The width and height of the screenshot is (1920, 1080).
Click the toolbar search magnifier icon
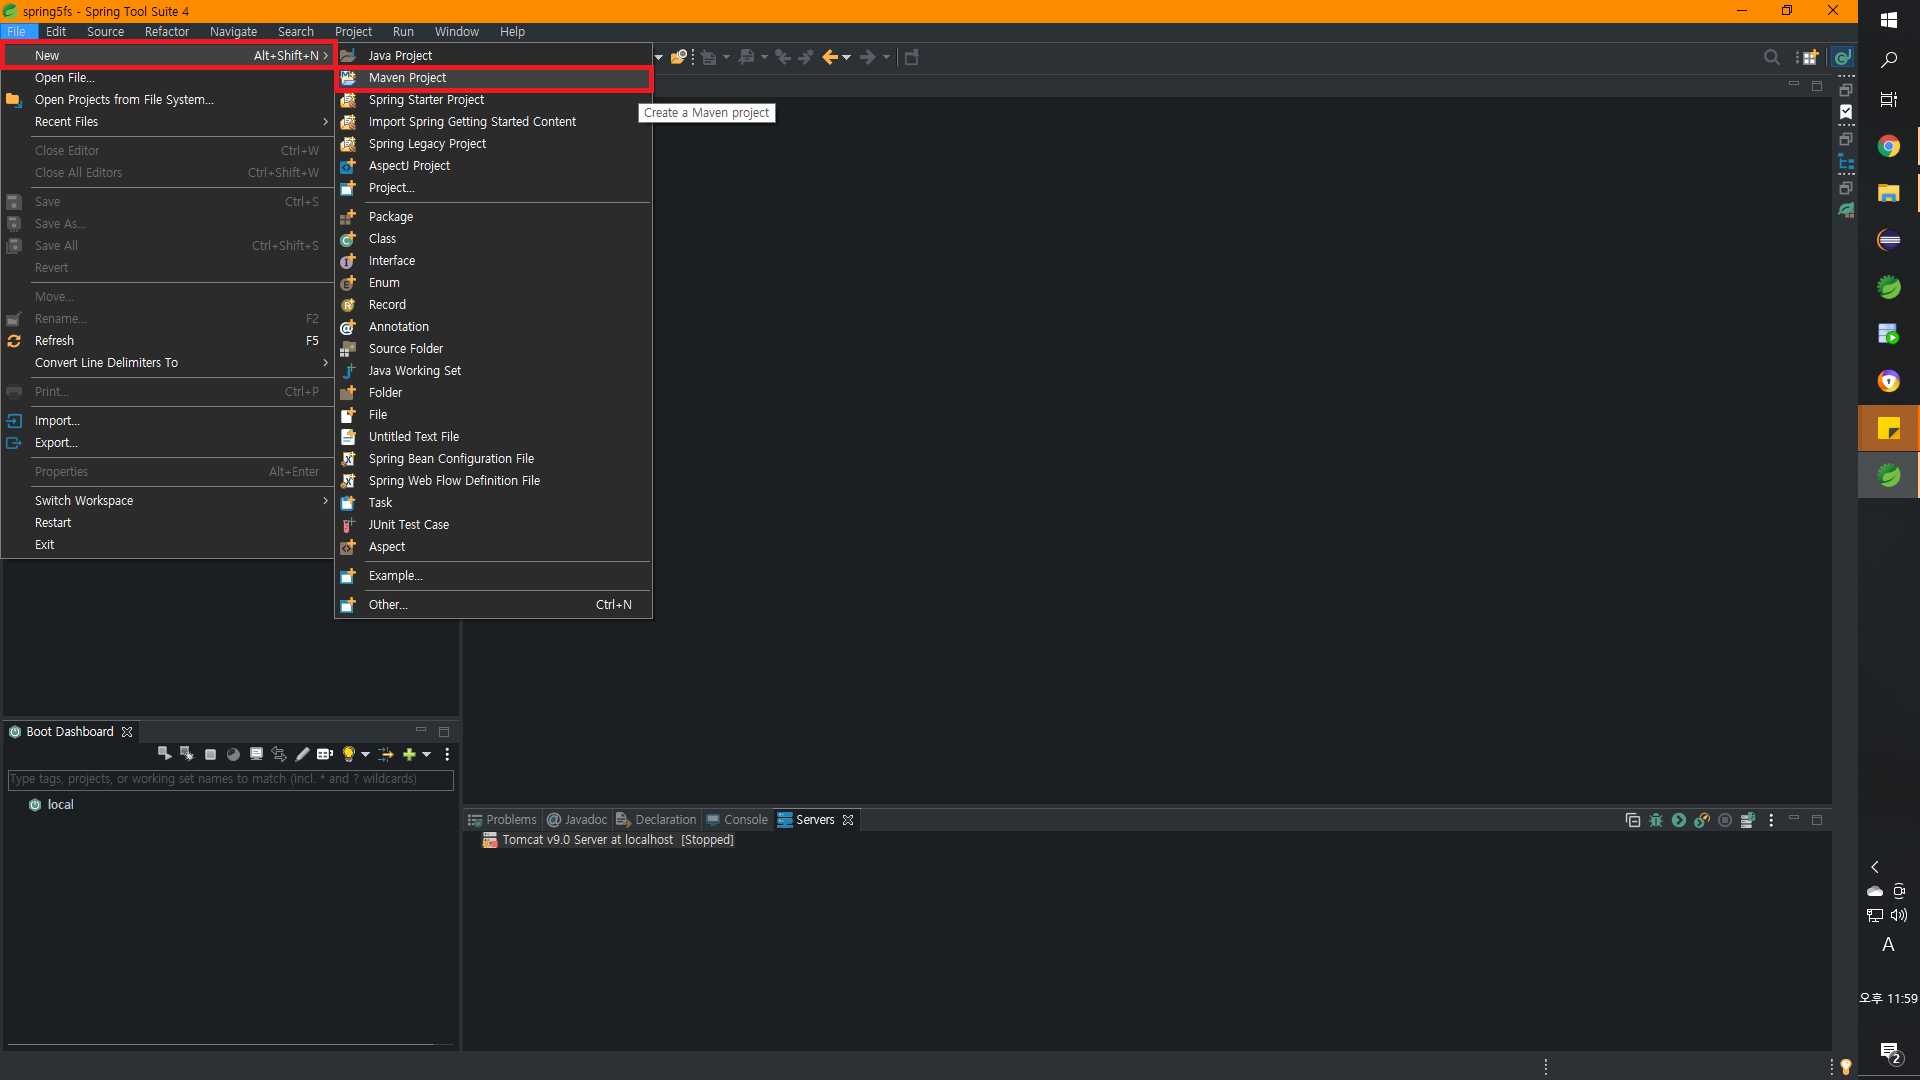point(1771,58)
